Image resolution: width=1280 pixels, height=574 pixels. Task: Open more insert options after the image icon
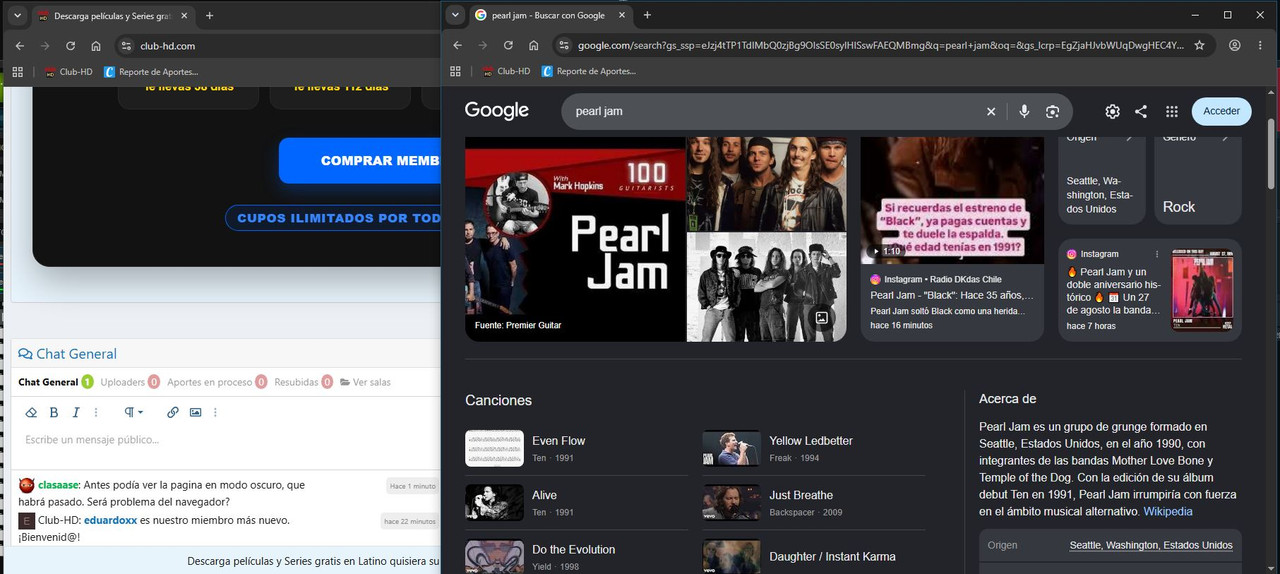point(215,412)
